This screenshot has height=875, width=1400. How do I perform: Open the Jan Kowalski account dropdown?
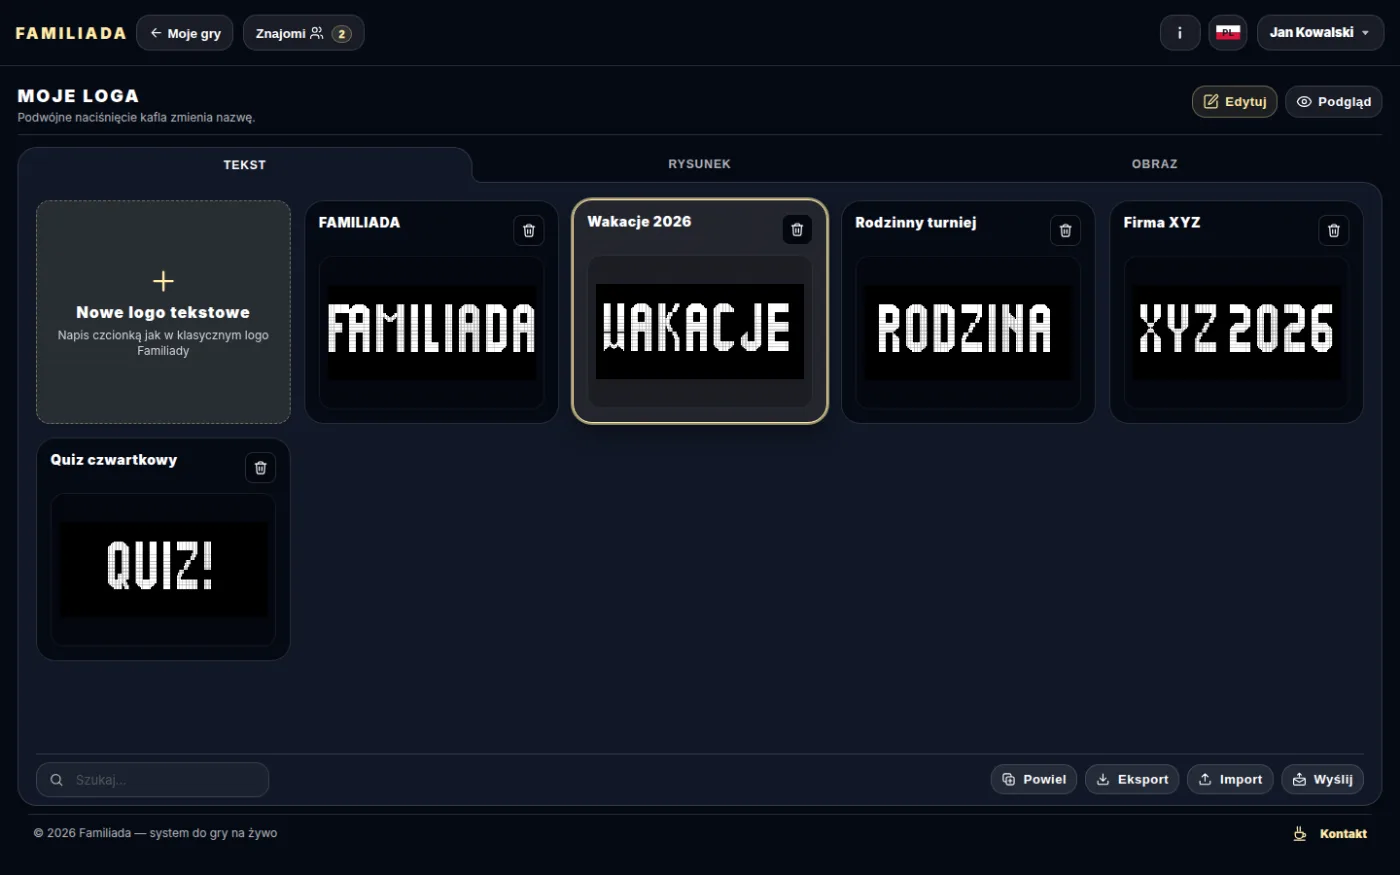[1320, 33]
